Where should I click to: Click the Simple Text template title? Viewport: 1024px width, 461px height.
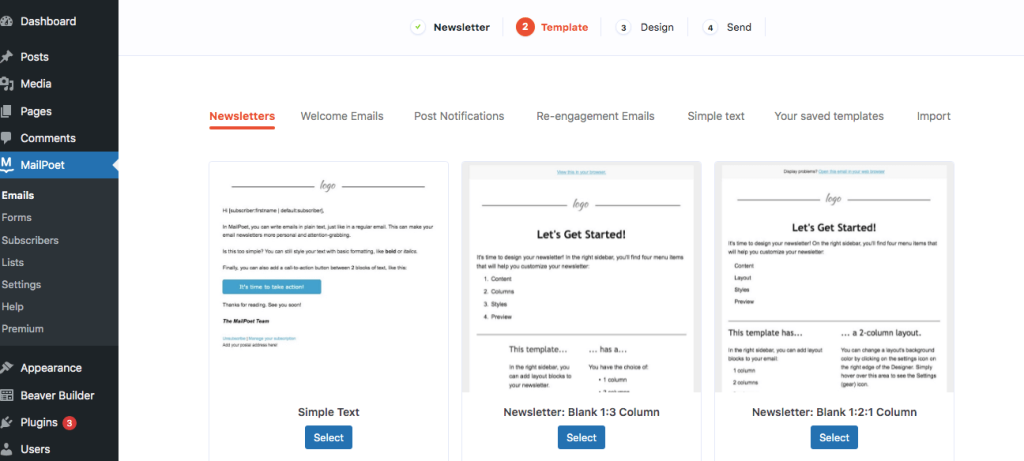coord(328,413)
